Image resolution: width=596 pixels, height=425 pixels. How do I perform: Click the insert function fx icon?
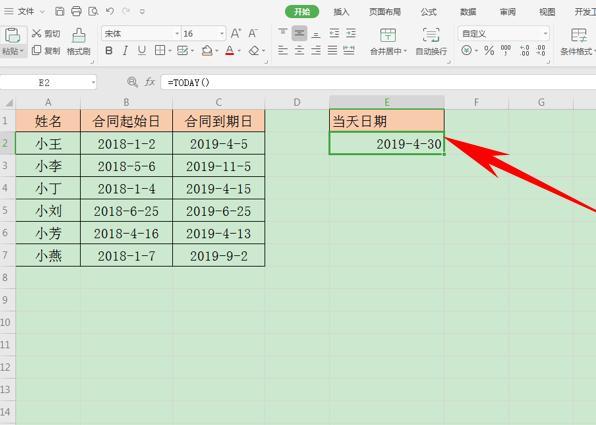click(x=150, y=82)
